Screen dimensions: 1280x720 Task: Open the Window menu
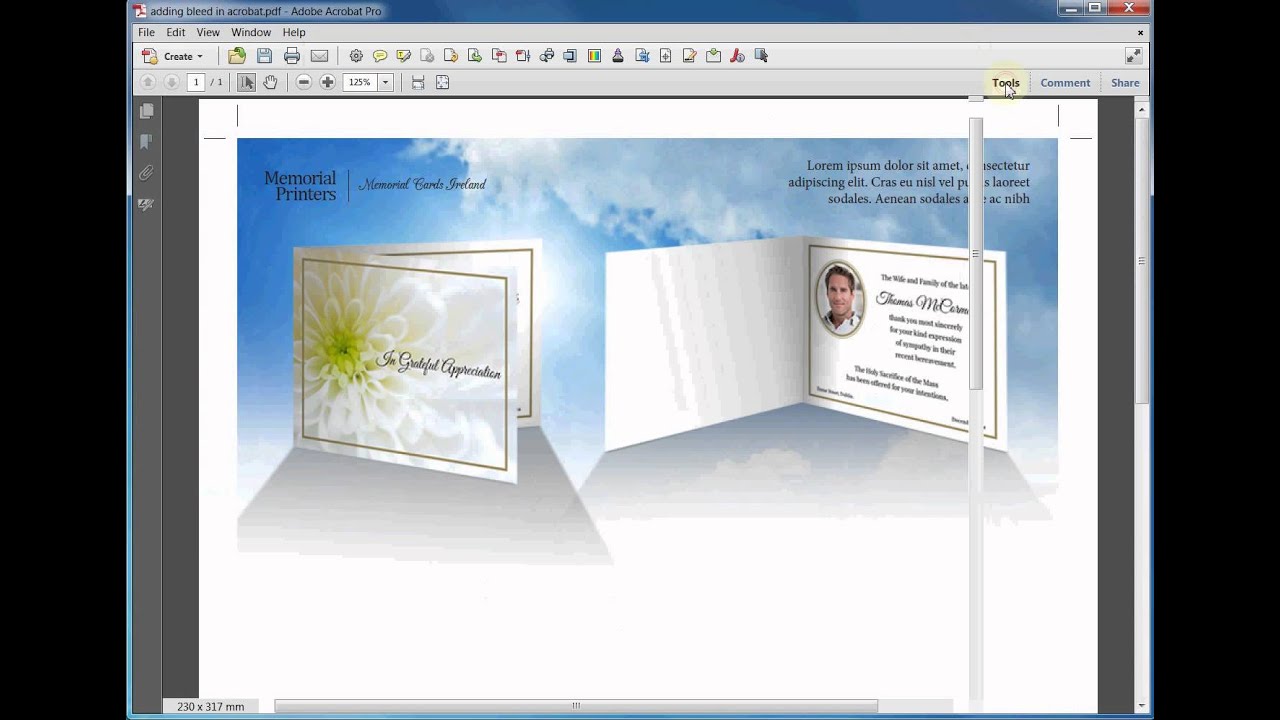tap(251, 32)
